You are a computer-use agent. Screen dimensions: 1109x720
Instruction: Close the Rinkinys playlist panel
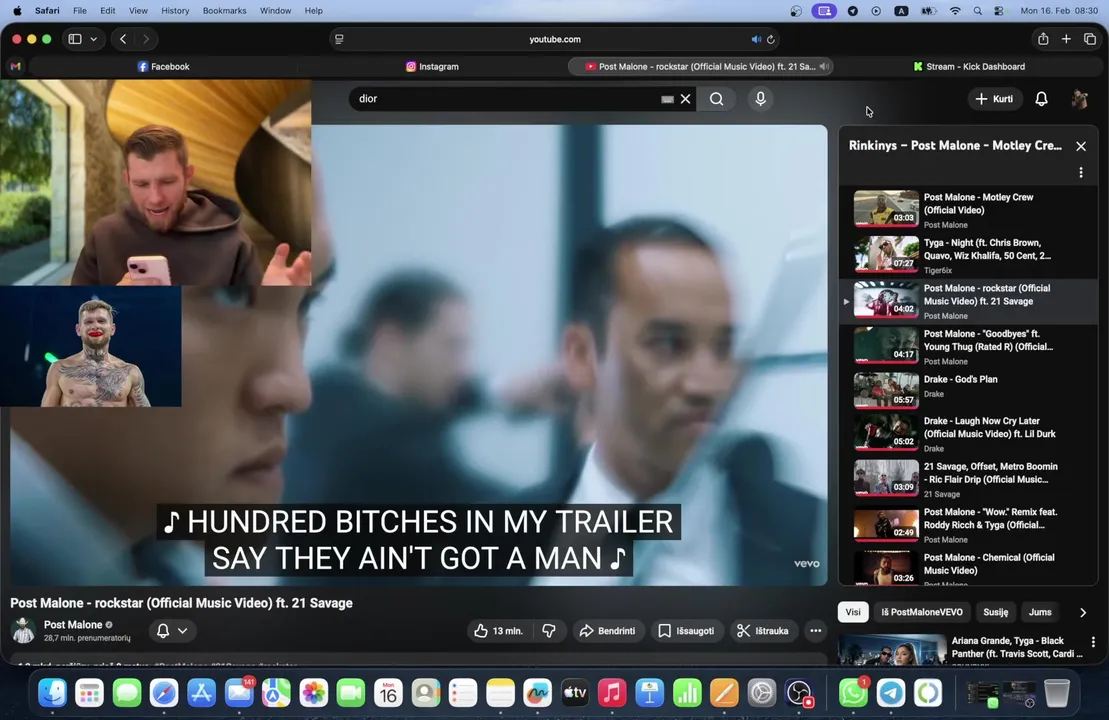tap(1081, 146)
